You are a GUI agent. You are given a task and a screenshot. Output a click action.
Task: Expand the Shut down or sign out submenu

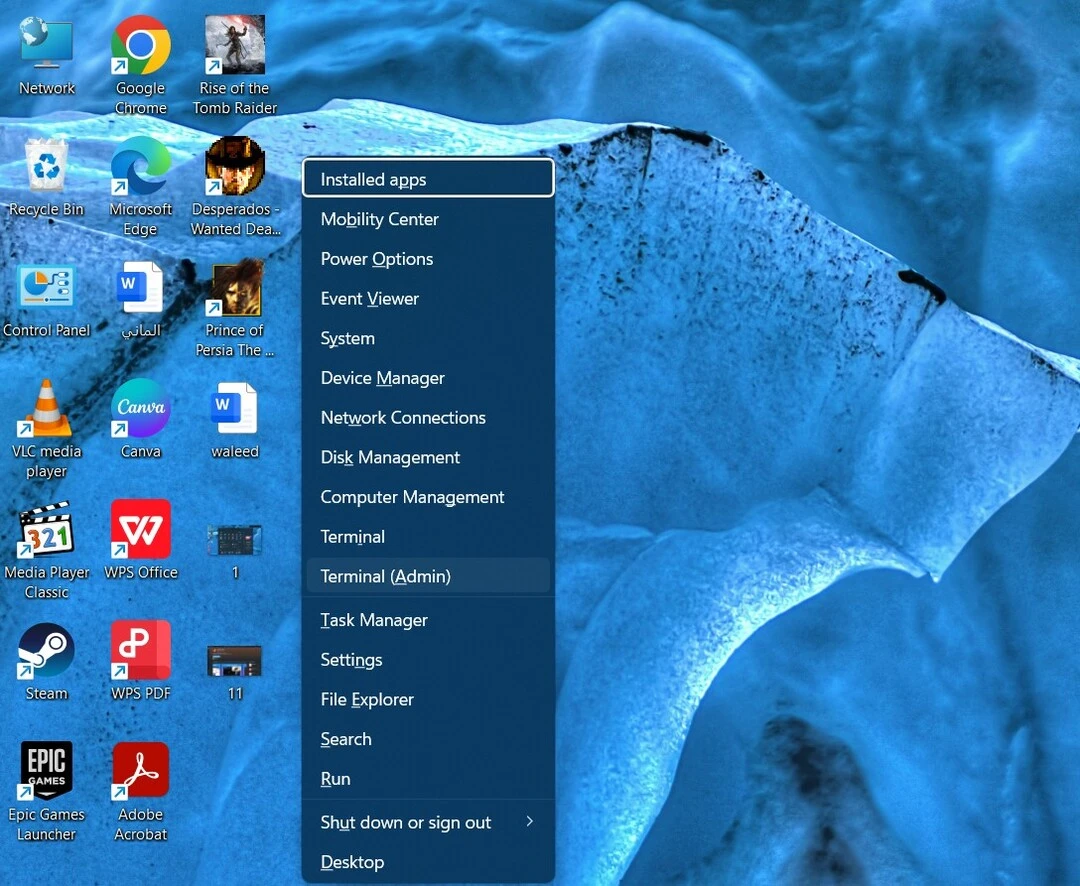(428, 822)
